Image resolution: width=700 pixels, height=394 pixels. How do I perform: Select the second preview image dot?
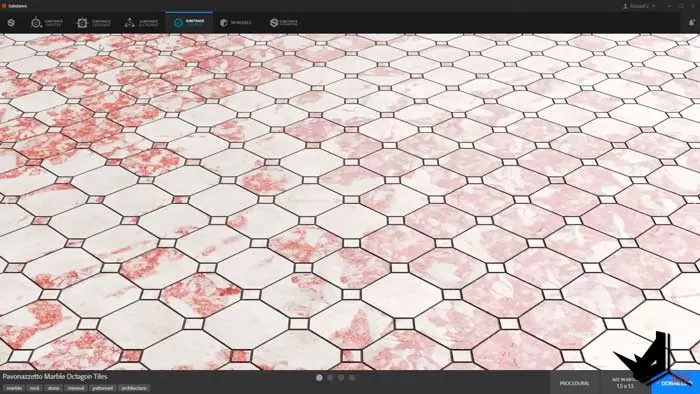tap(330, 377)
